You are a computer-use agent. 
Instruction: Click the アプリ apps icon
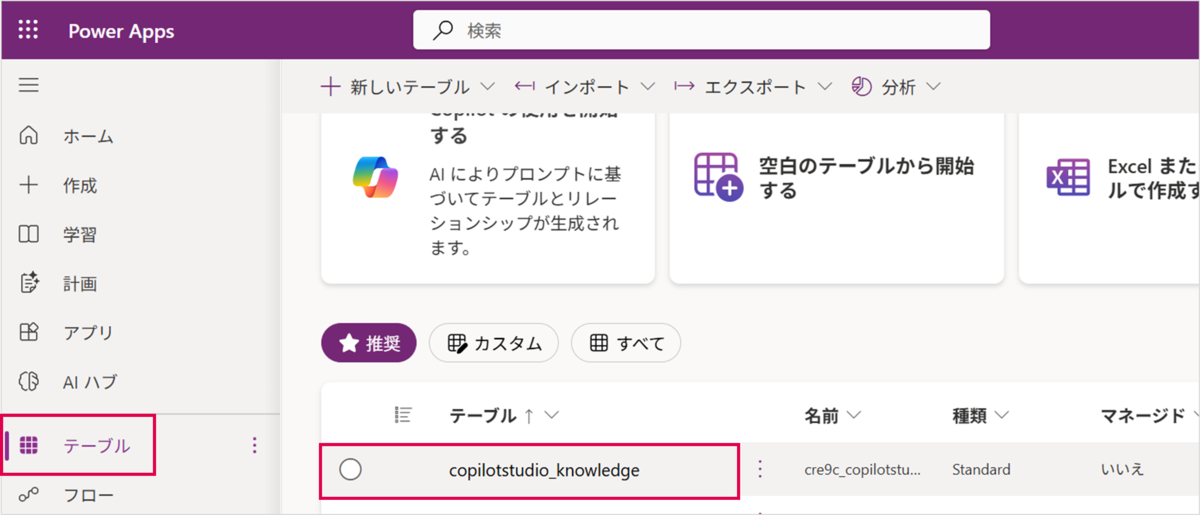click(29, 332)
